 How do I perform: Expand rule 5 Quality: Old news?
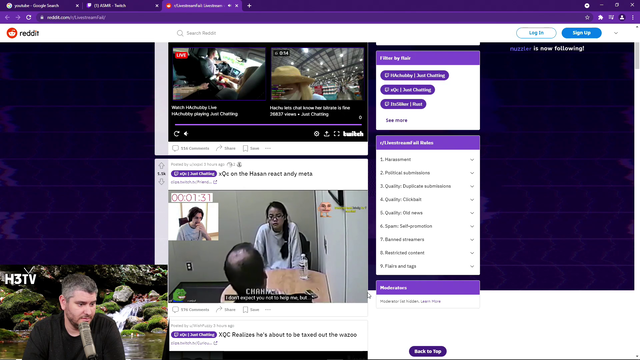tap(427, 213)
